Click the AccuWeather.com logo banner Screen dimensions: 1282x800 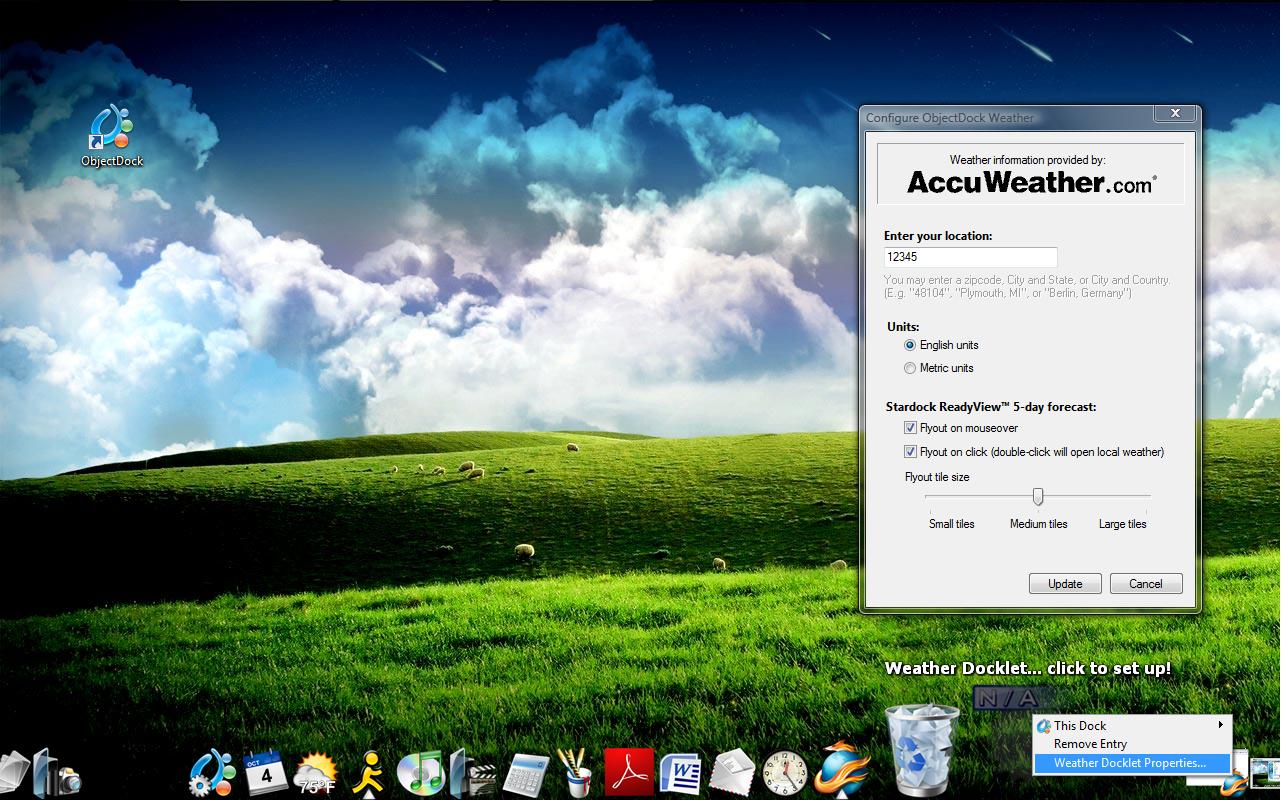[x=1030, y=174]
